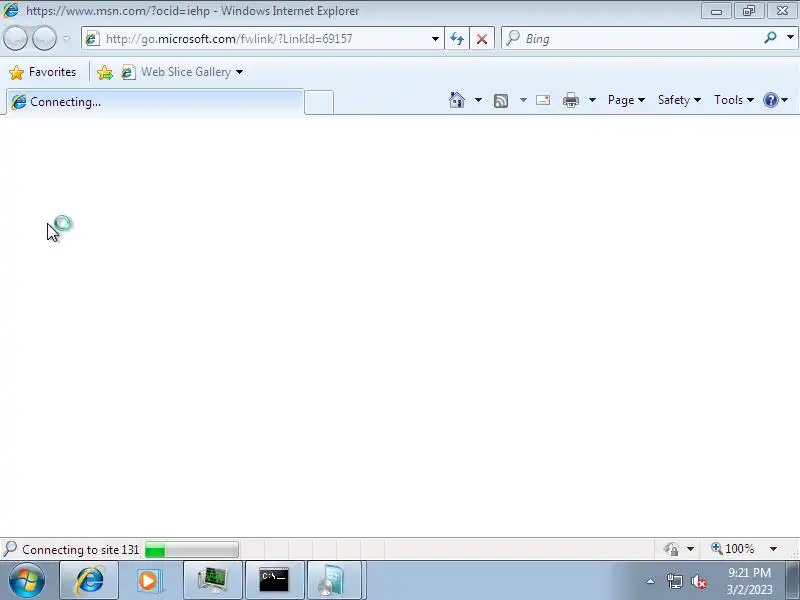Open the Windows Start menu

click(x=26, y=580)
